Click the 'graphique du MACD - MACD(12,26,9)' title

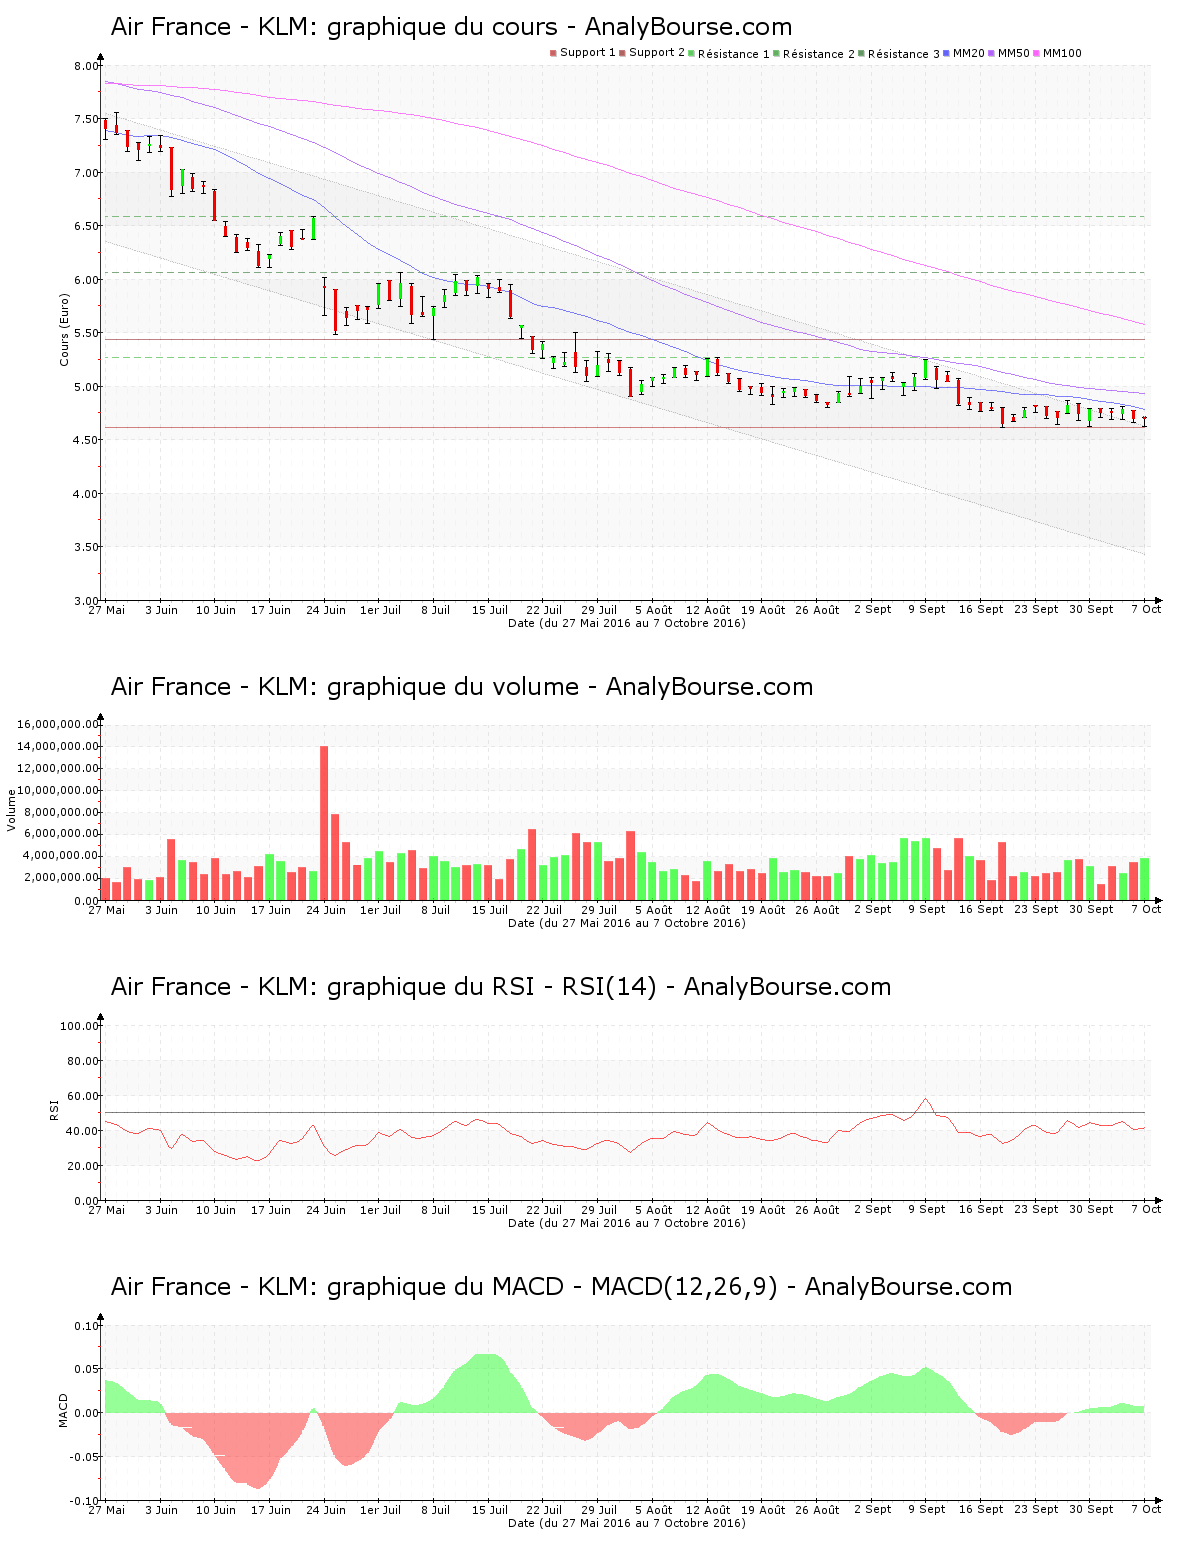point(561,1287)
